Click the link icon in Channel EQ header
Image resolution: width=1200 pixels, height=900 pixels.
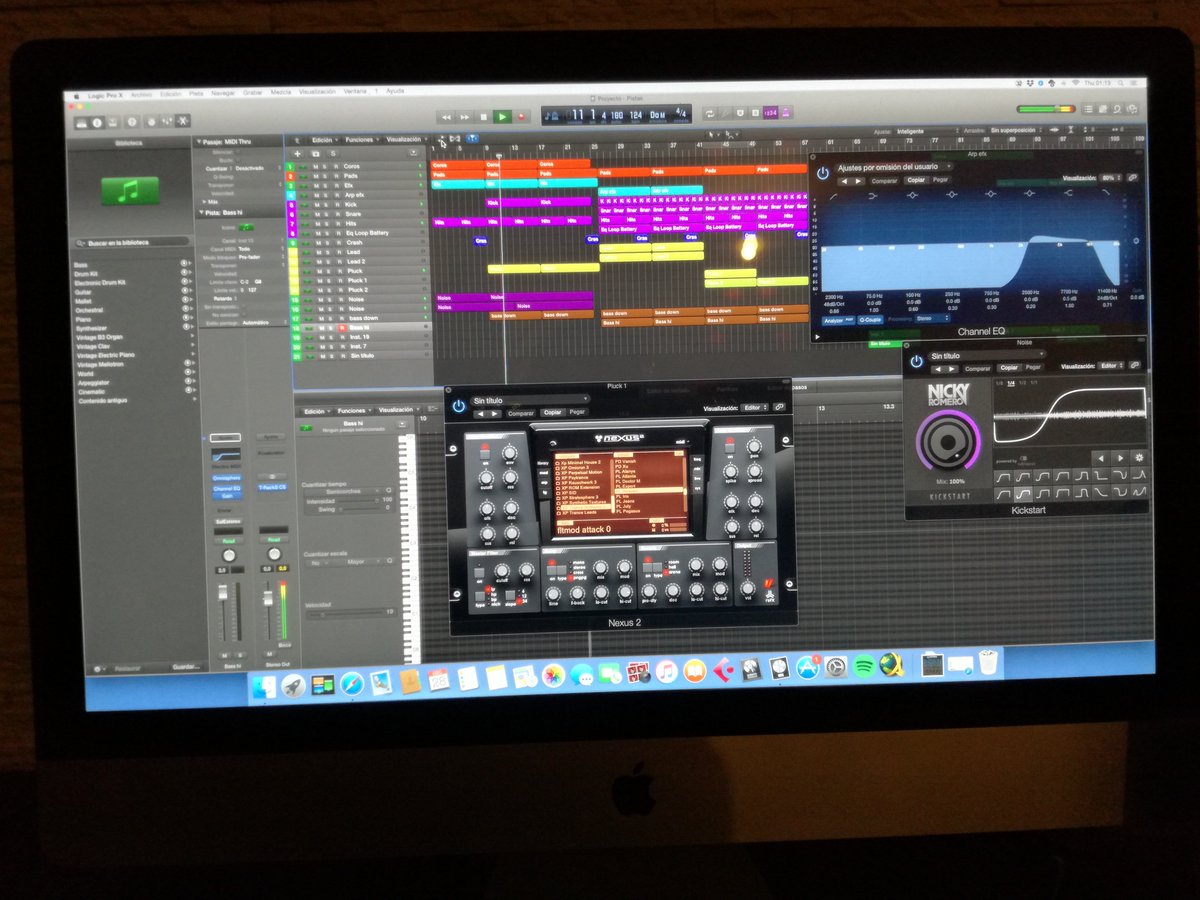[1132, 177]
